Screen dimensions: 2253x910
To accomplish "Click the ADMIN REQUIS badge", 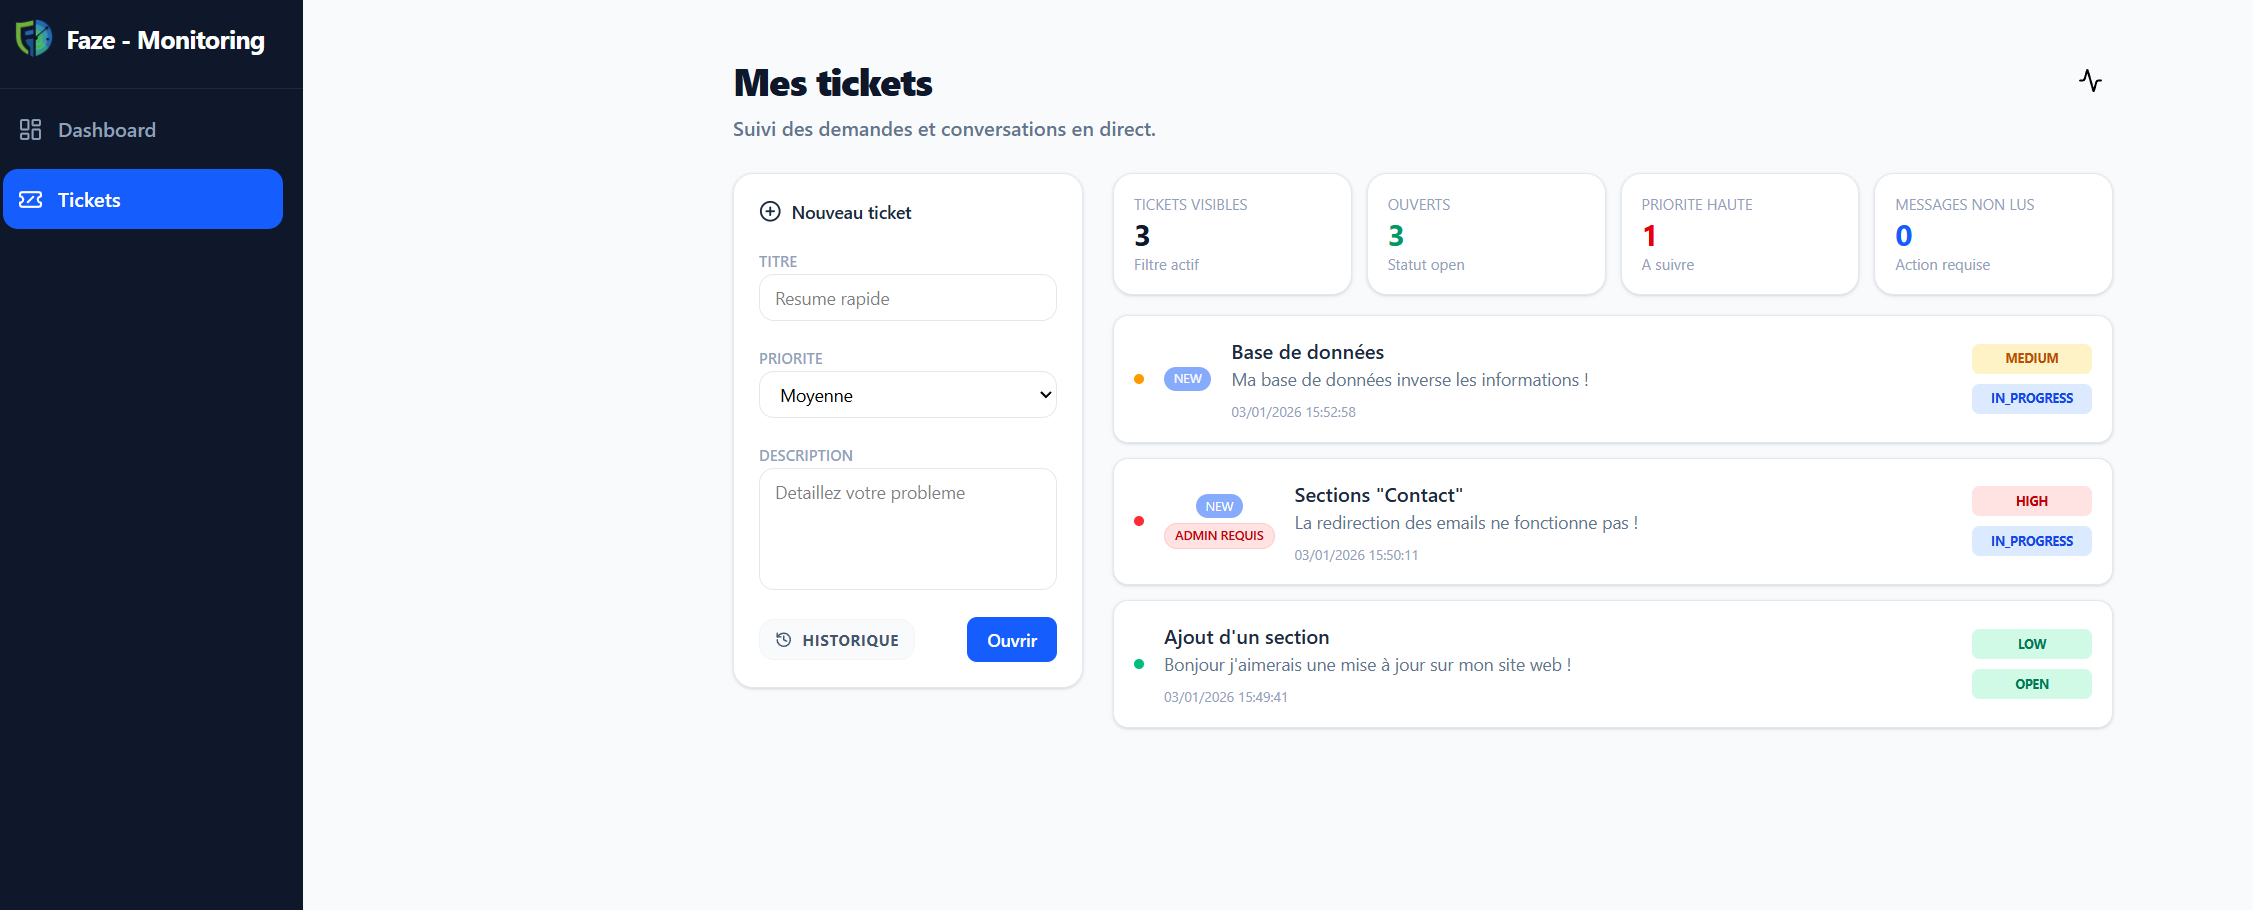I will coord(1219,536).
